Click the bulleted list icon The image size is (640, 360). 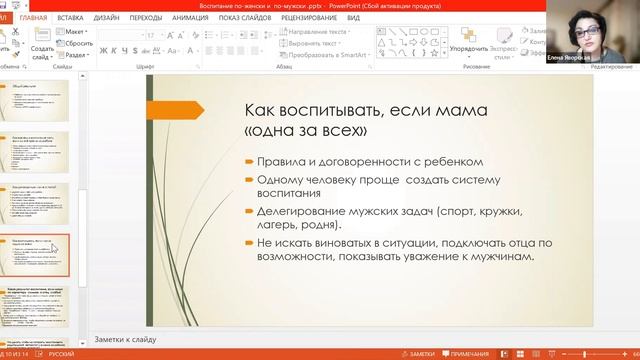(x=210, y=36)
